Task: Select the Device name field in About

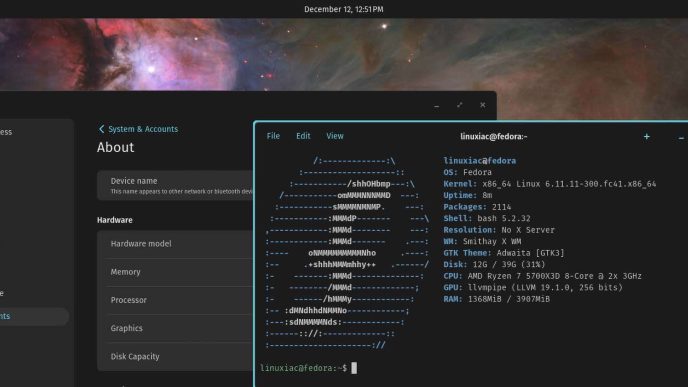Action: [176, 185]
